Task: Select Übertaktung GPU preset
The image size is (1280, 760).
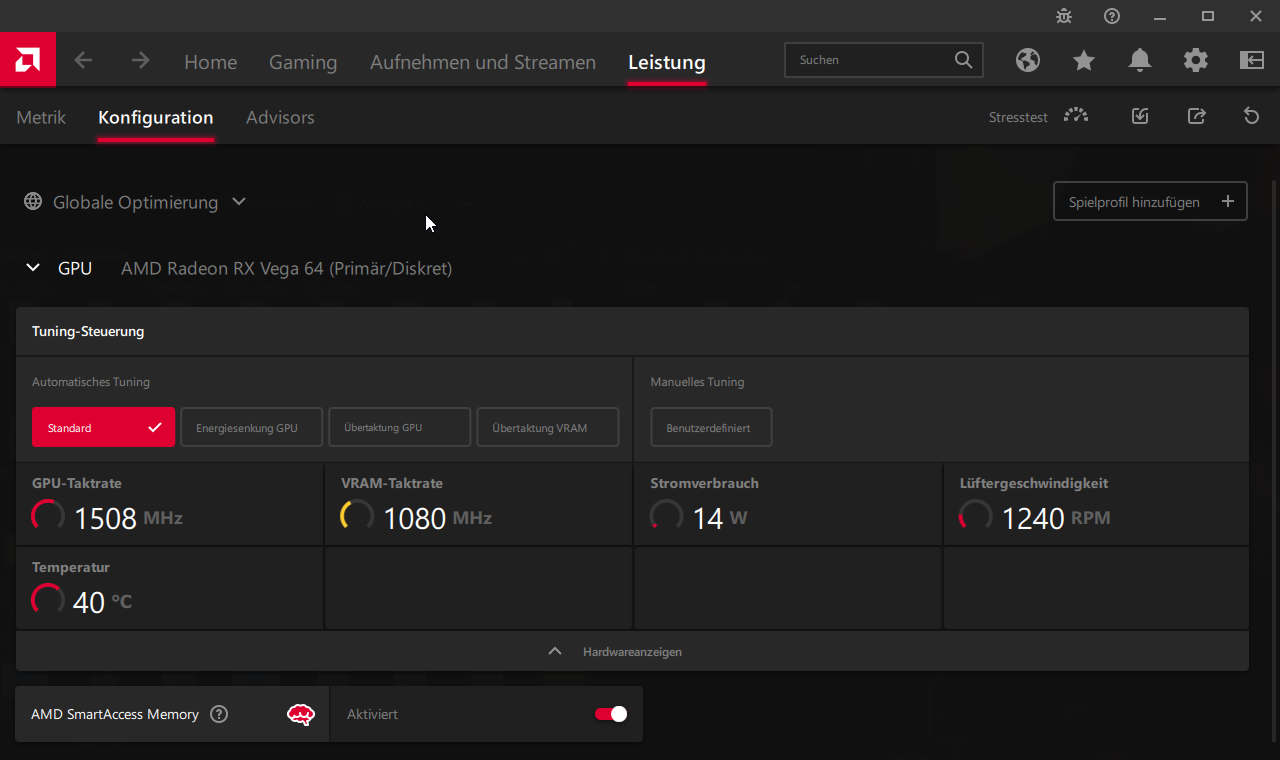Action: coord(400,427)
